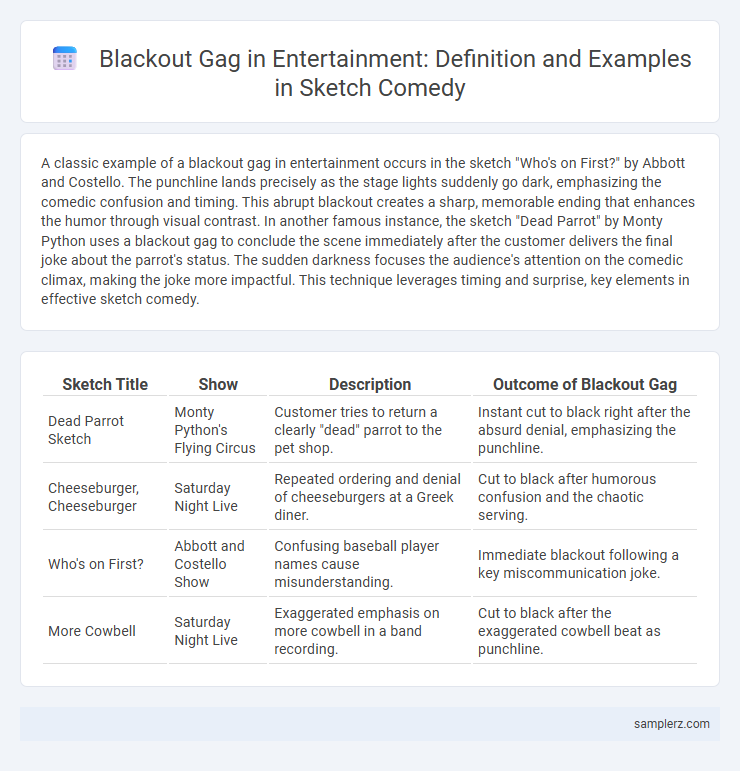This screenshot has width=740, height=771.
Task: Click the intro paragraph about blackout gags
Action: (368, 231)
